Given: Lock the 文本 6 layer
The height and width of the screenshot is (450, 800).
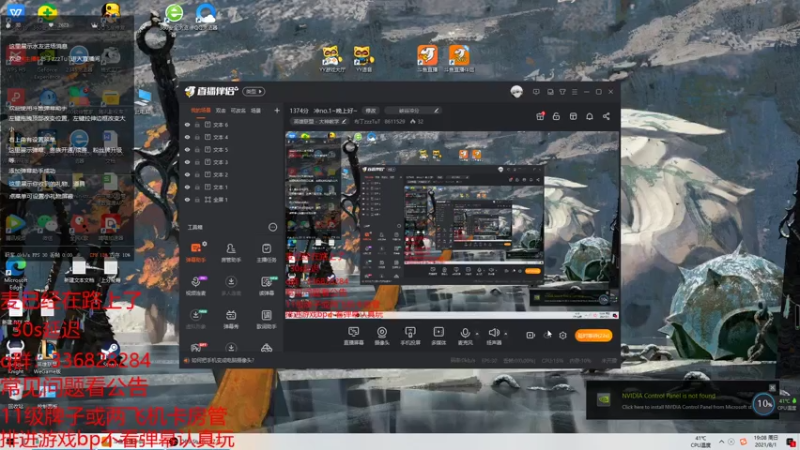Looking at the screenshot, I should [197, 124].
